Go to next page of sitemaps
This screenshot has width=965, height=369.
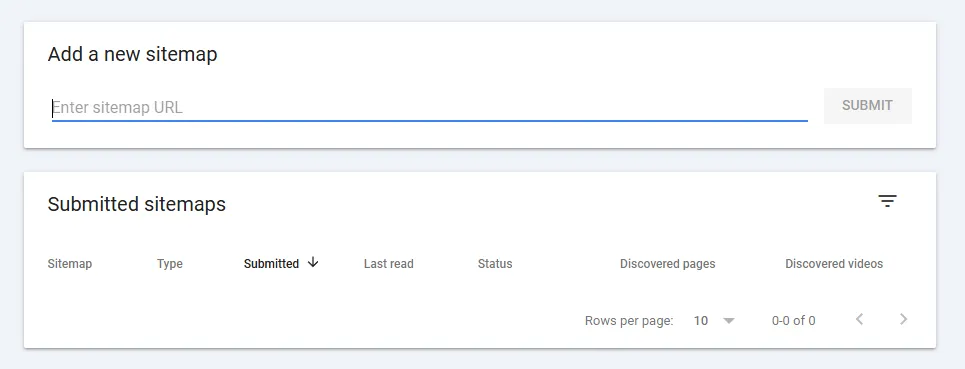(x=903, y=319)
